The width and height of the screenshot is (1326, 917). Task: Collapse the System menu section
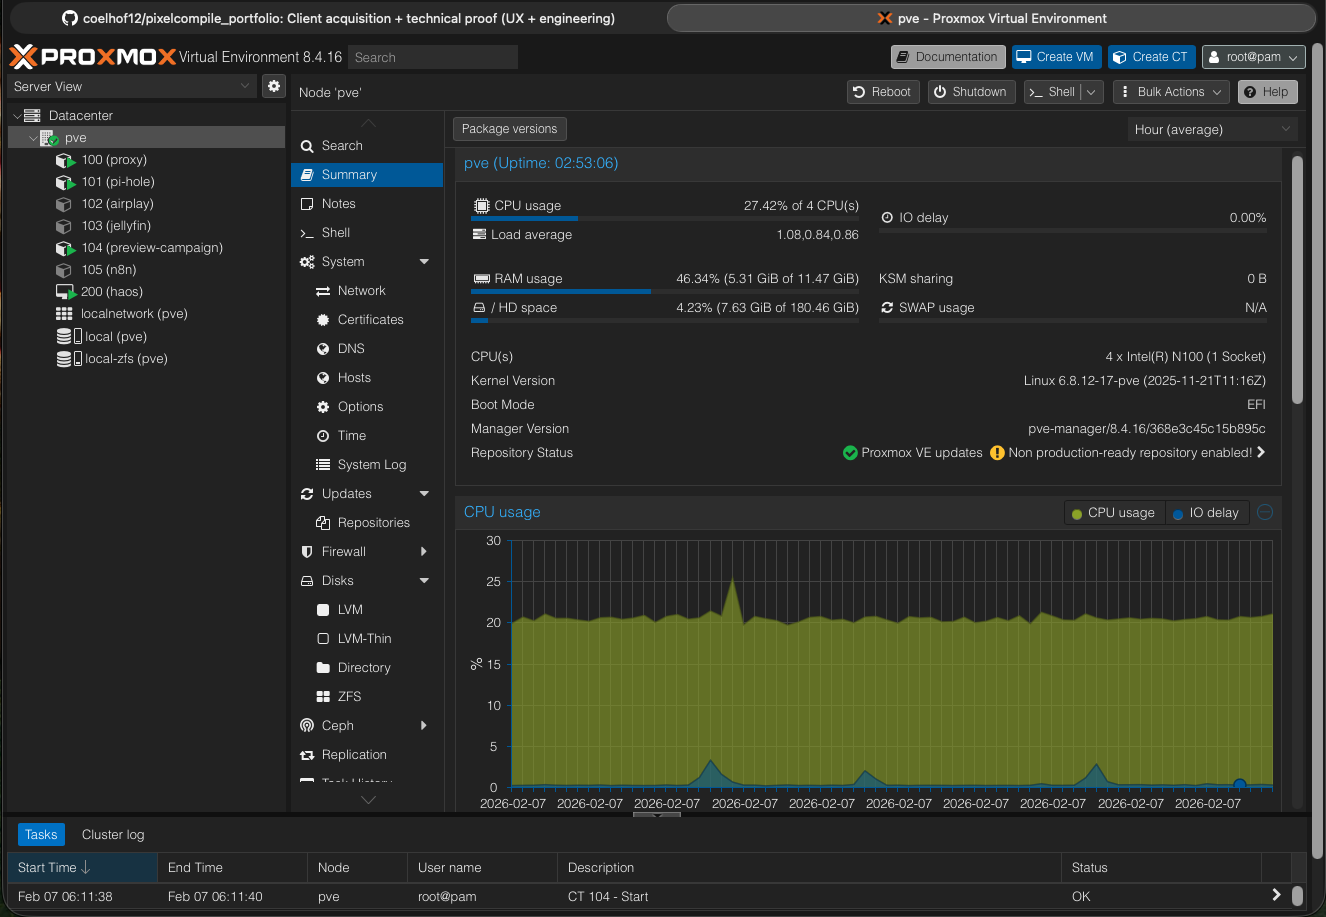tap(424, 262)
